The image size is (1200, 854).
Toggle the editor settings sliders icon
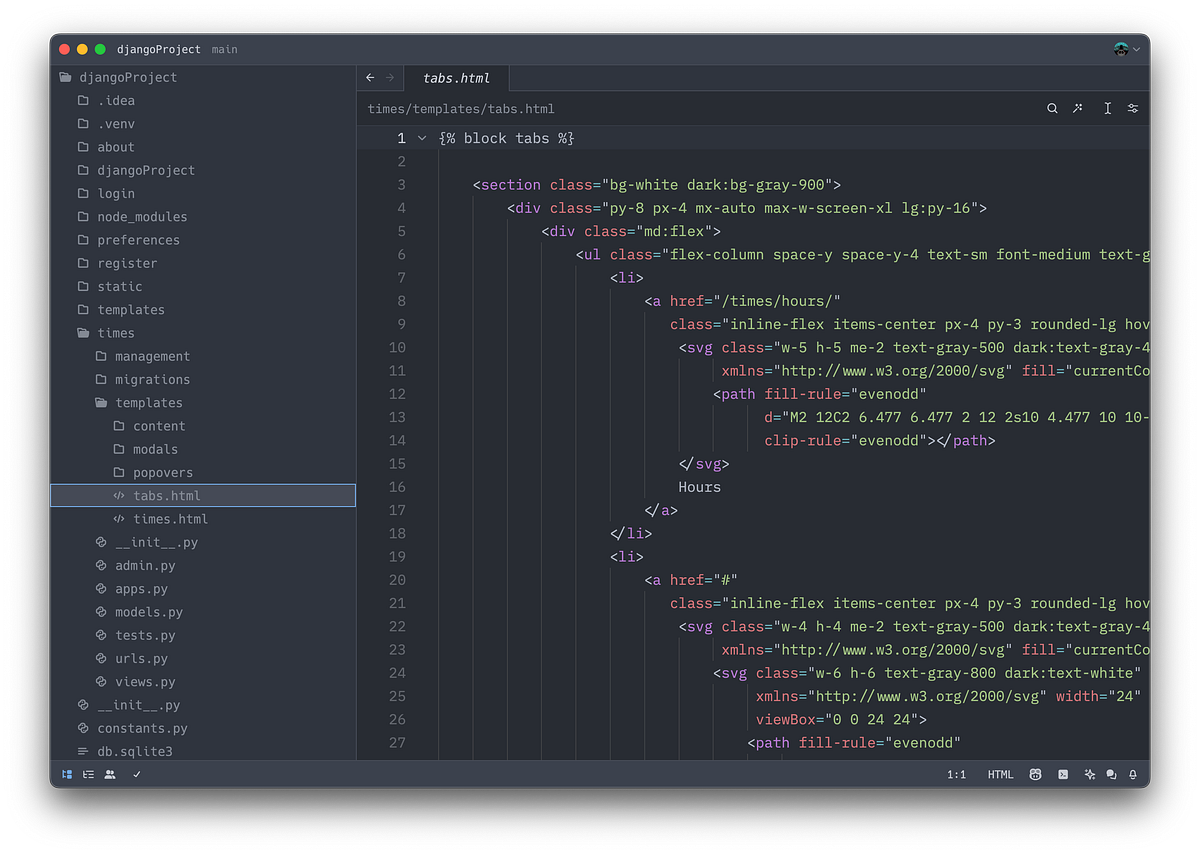[1131, 108]
